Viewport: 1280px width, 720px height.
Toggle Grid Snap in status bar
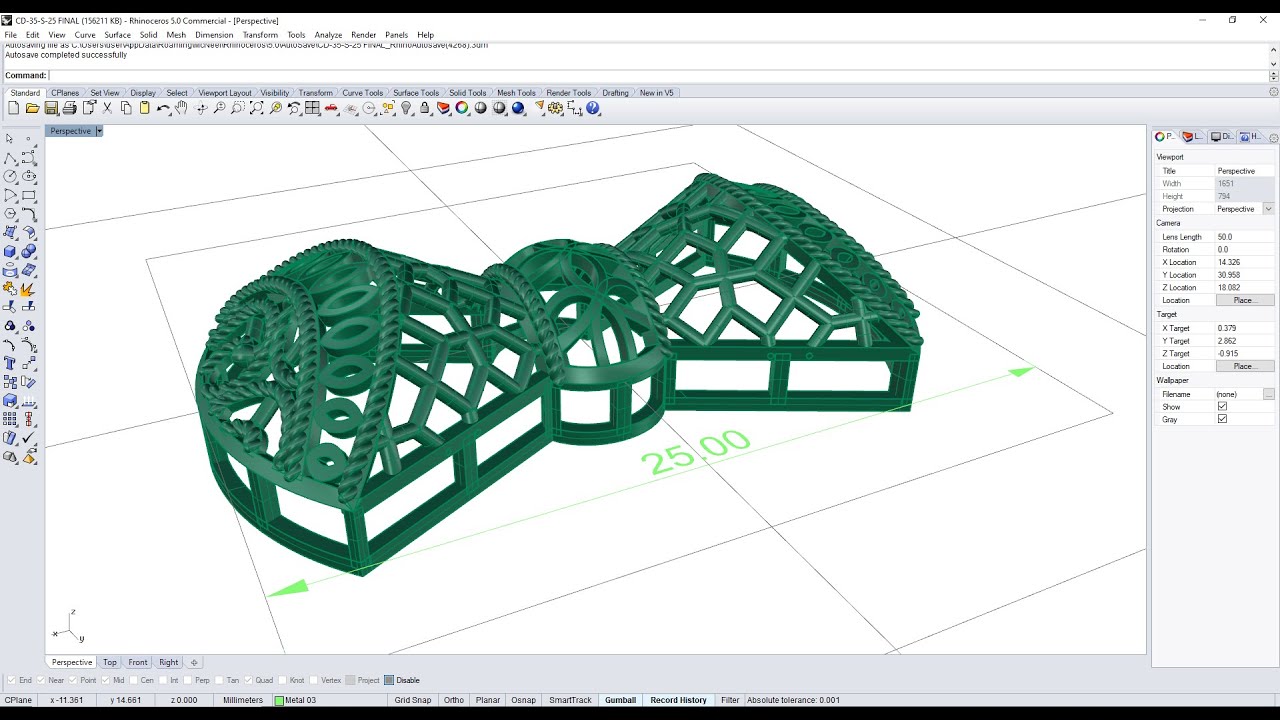pos(413,700)
